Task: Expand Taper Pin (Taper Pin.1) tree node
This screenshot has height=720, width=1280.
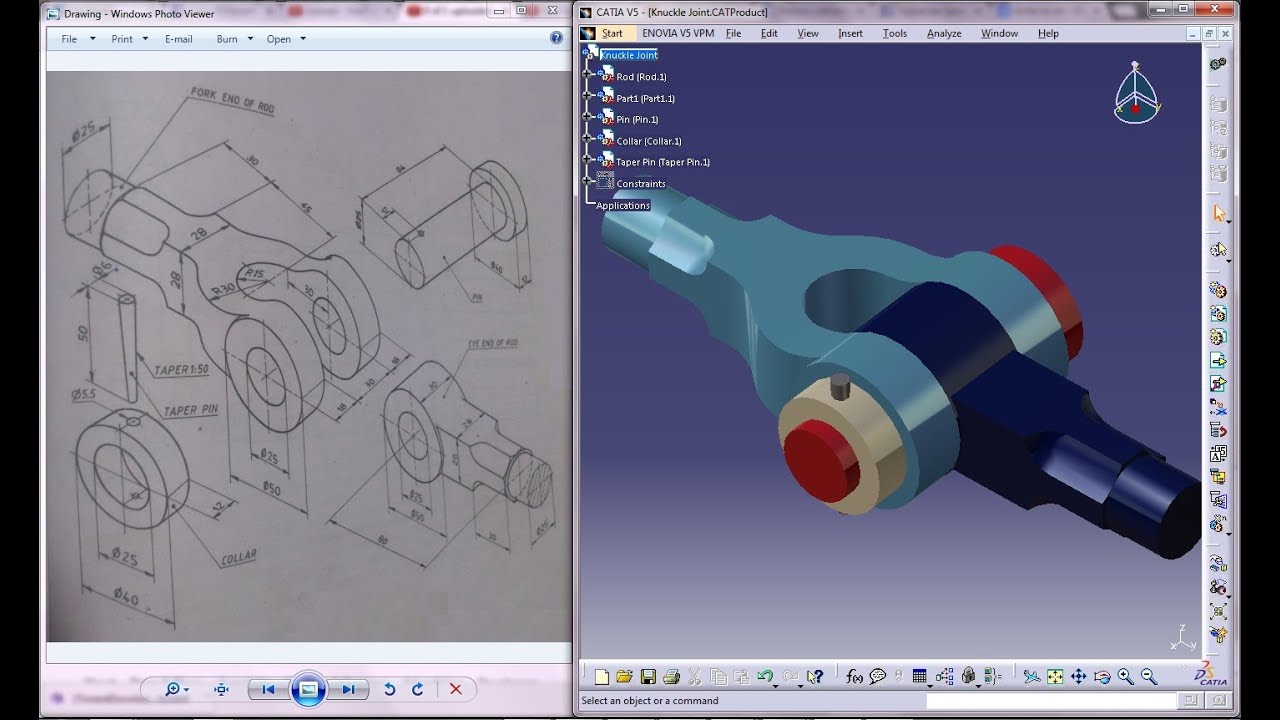Action: (x=589, y=159)
